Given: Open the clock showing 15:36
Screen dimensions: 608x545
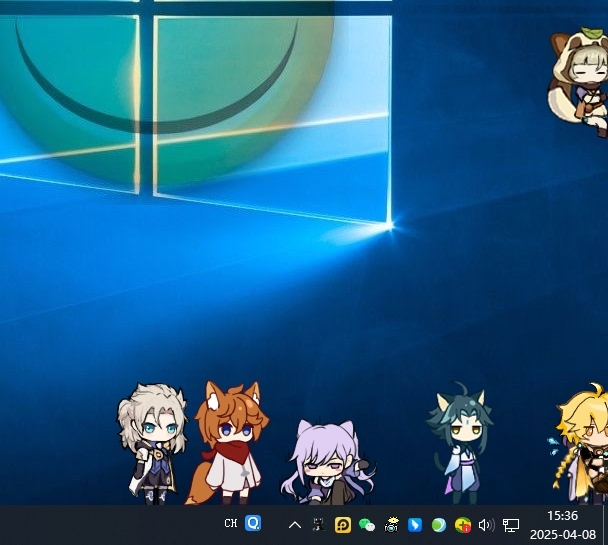Looking at the screenshot, I should pos(562,516).
